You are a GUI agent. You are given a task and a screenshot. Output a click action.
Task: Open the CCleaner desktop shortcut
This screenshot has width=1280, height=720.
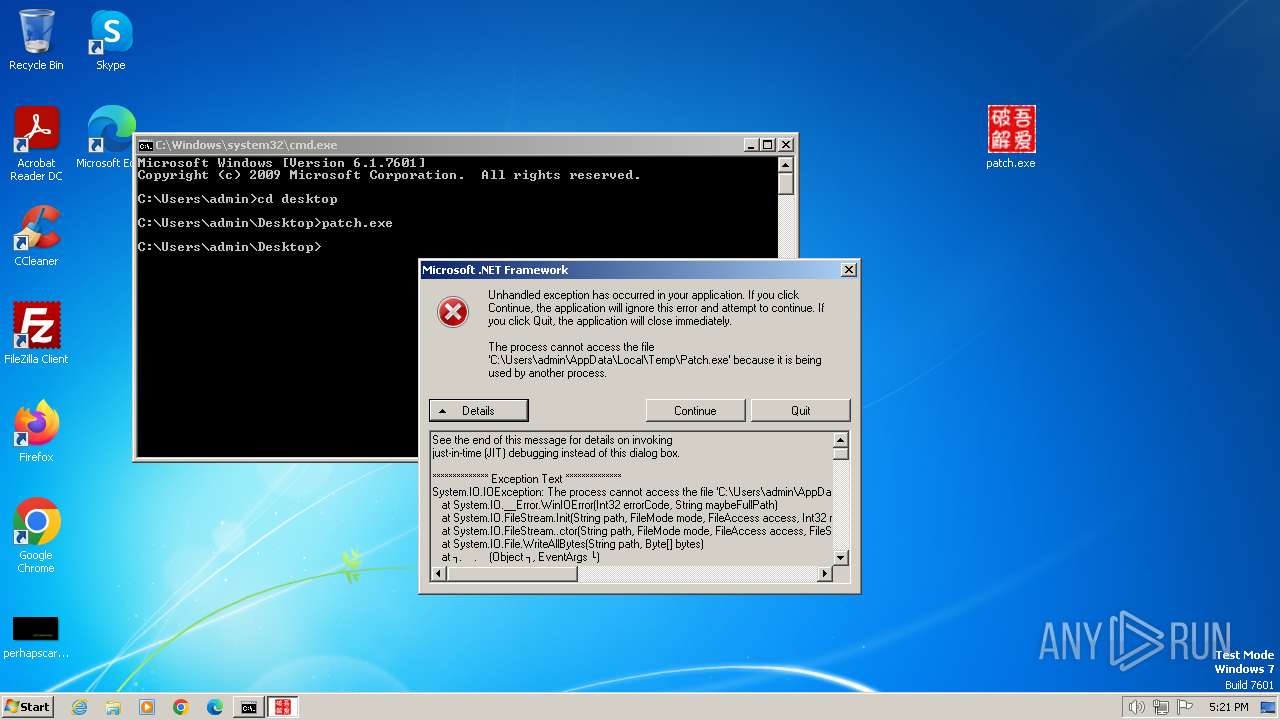click(x=36, y=236)
